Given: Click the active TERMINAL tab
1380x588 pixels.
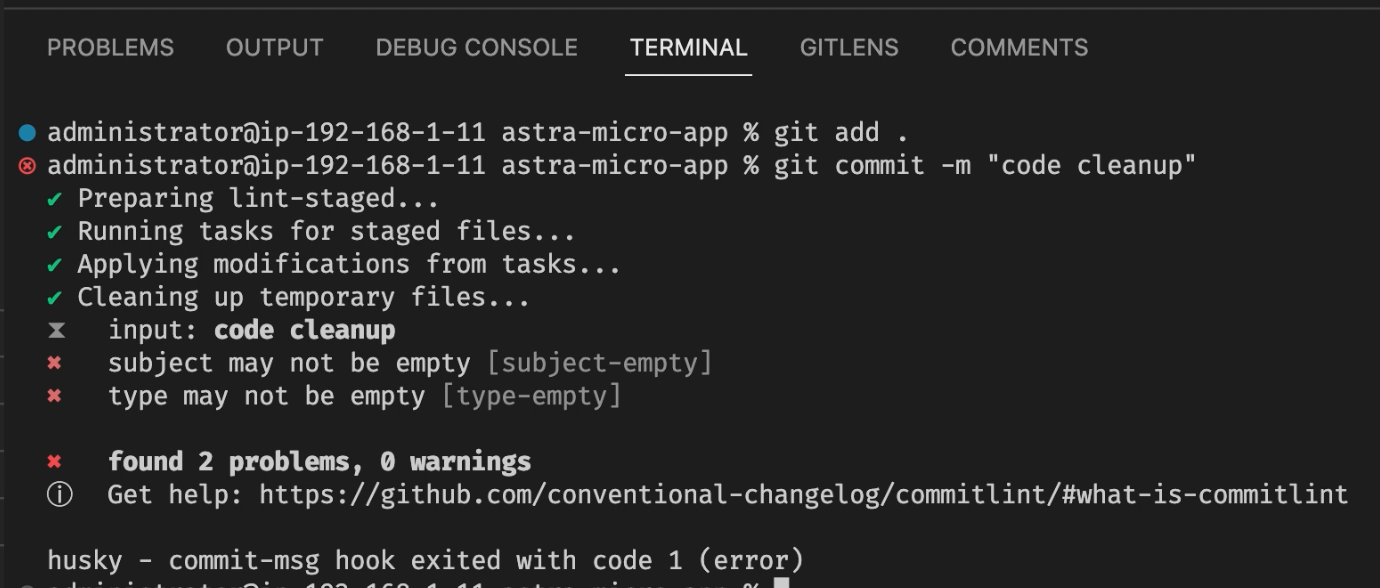Looking at the screenshot, I should pyautogui.click(x=688, y=47).
